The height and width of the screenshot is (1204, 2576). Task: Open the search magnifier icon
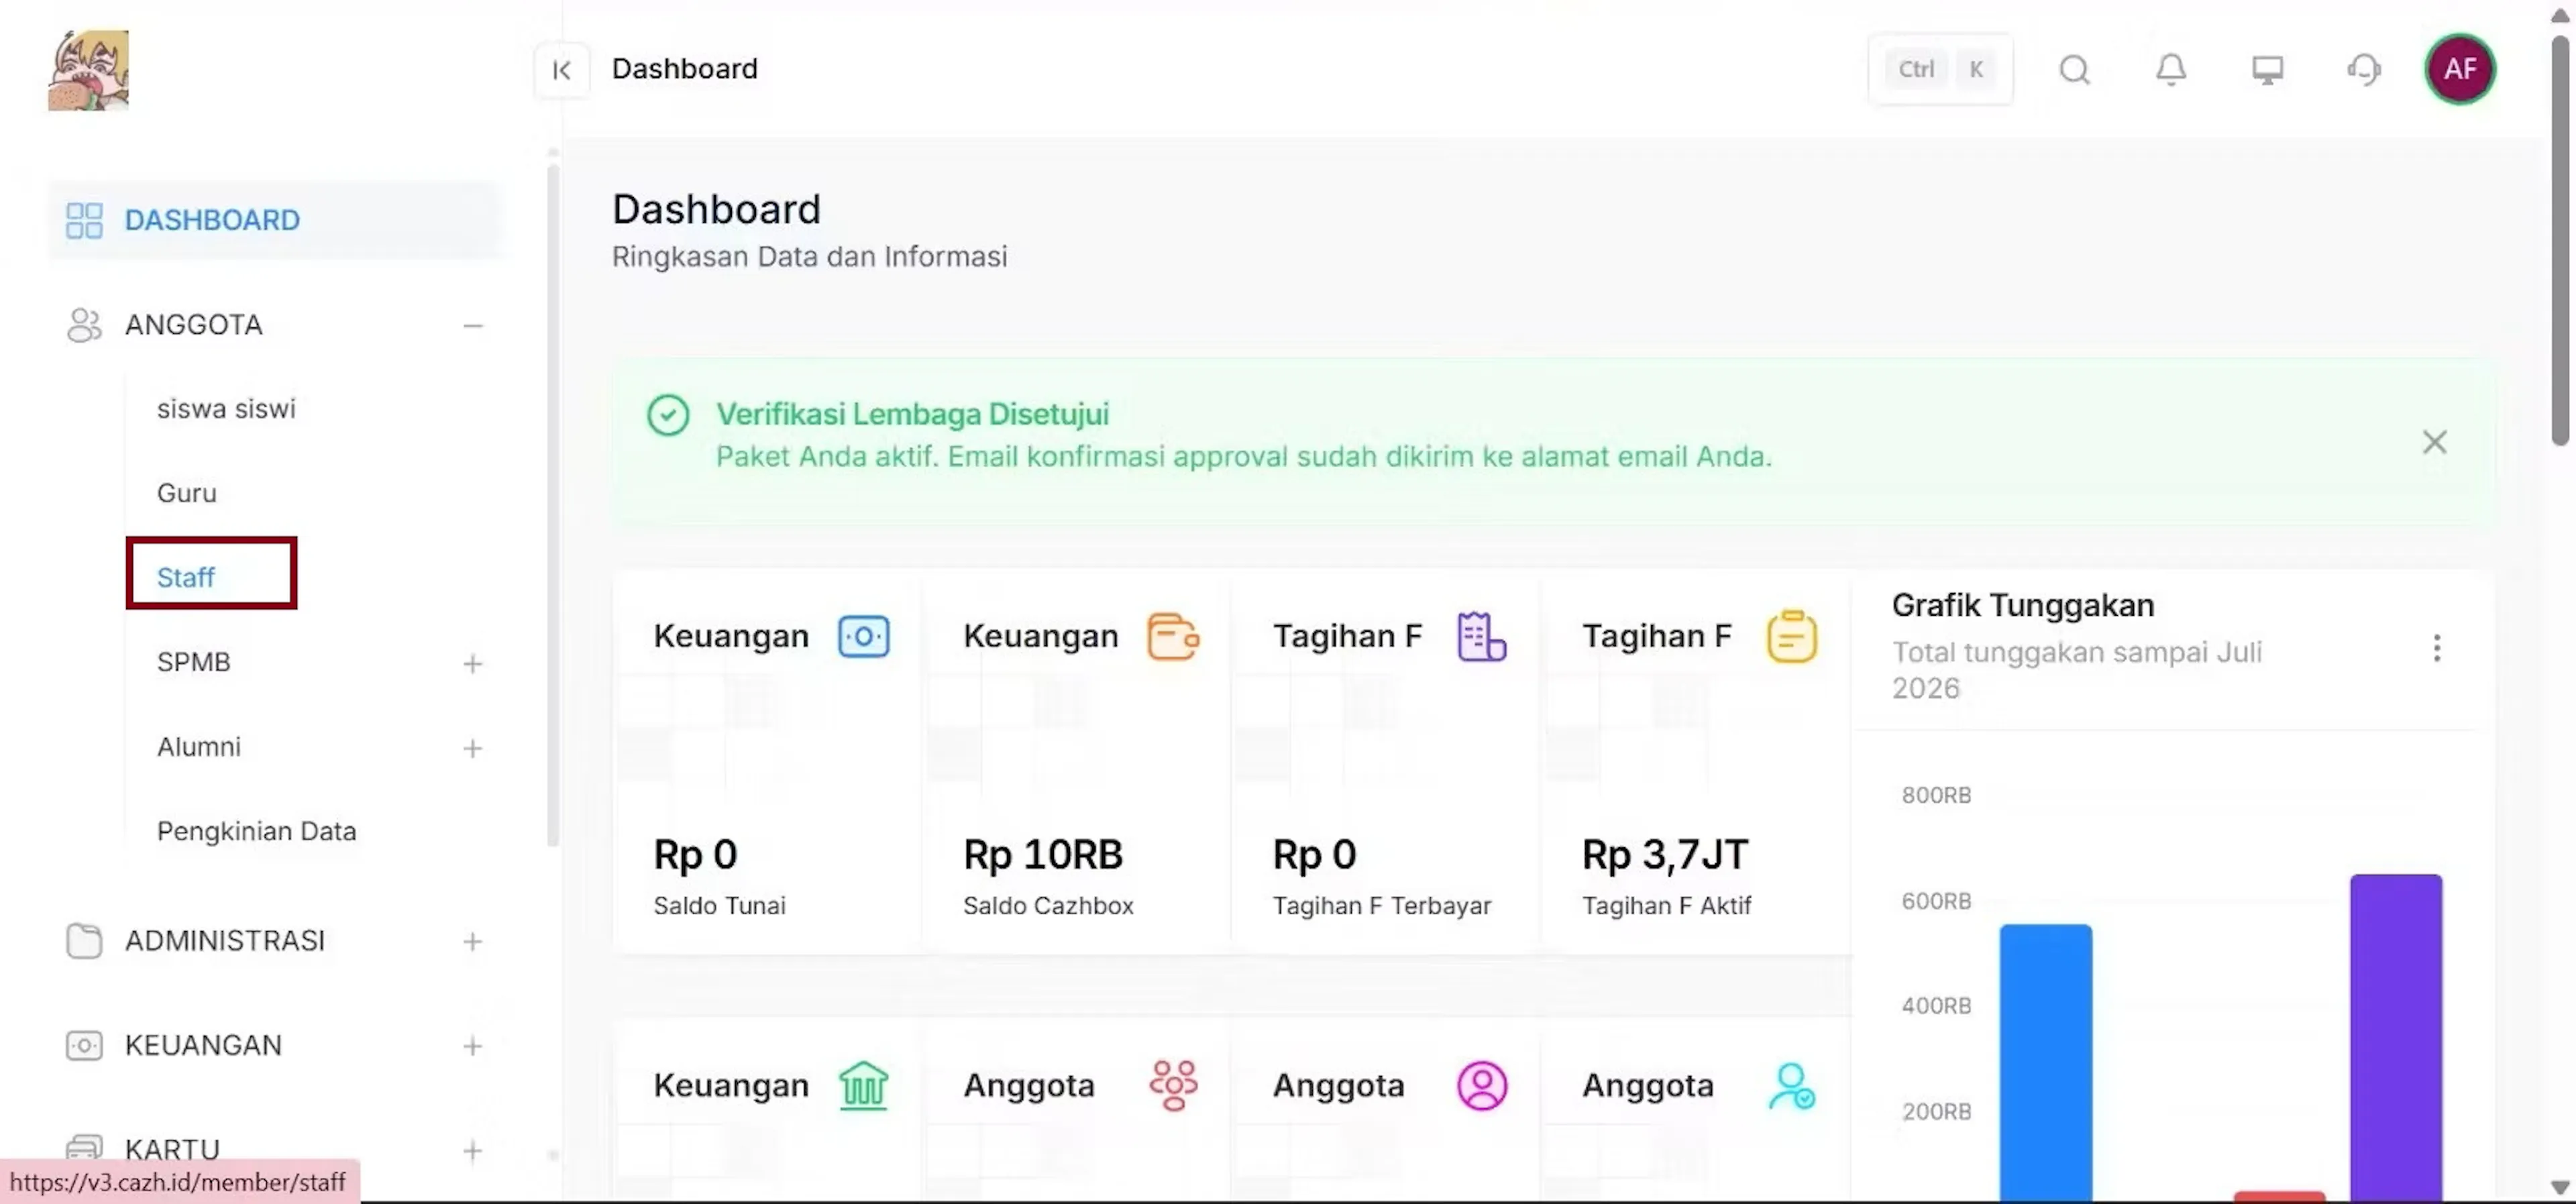pyautogui.click(x=2074, y=70)
